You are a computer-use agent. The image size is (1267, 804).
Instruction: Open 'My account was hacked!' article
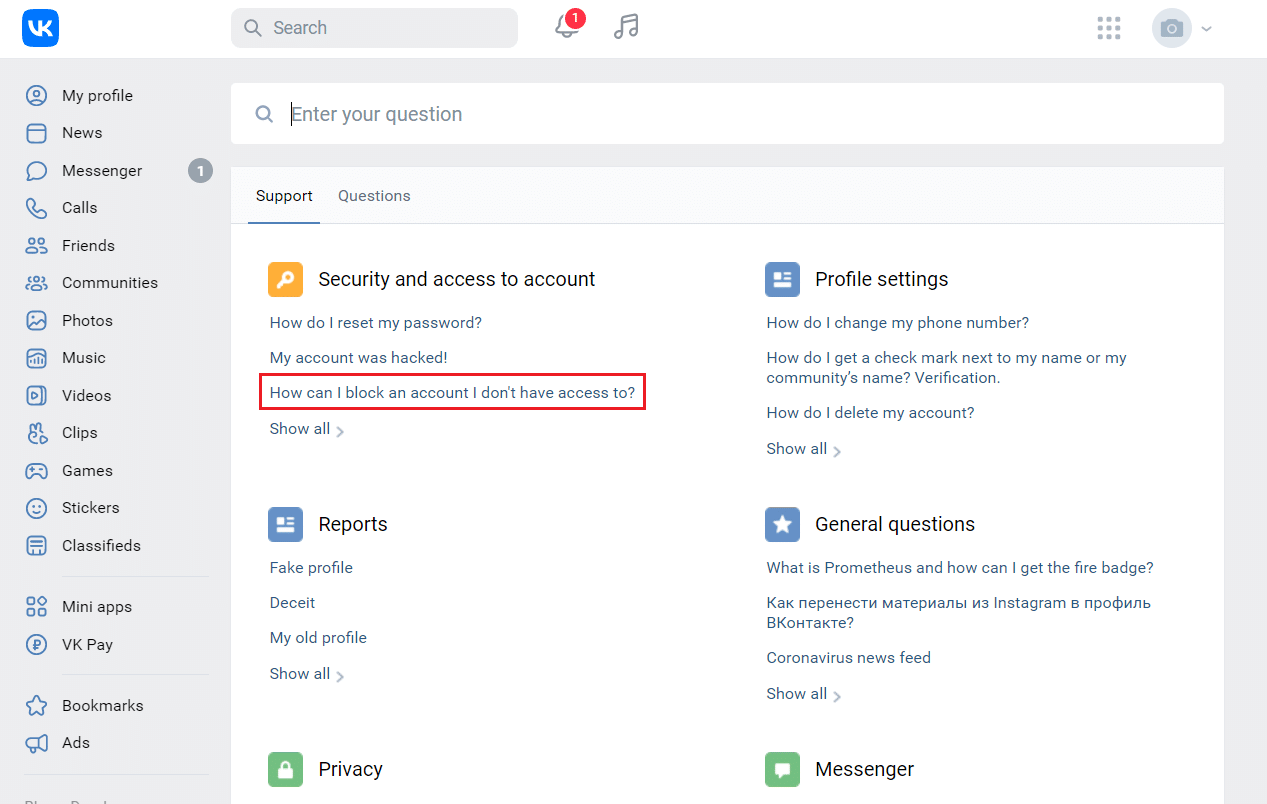359,358
